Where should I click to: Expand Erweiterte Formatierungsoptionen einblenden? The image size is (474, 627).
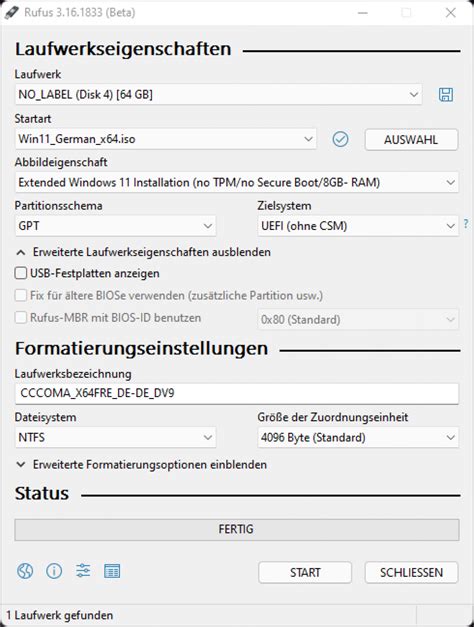(142, 465)
